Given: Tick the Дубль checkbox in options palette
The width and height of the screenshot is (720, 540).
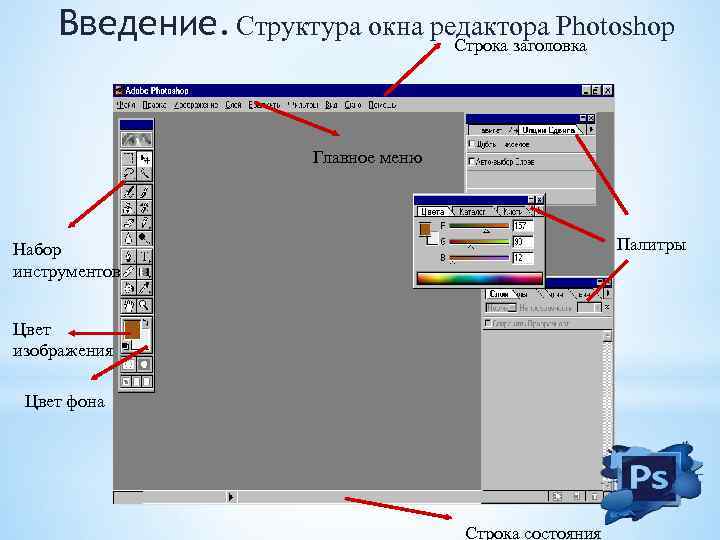Looking at the screenshot, I should (472, 144).
